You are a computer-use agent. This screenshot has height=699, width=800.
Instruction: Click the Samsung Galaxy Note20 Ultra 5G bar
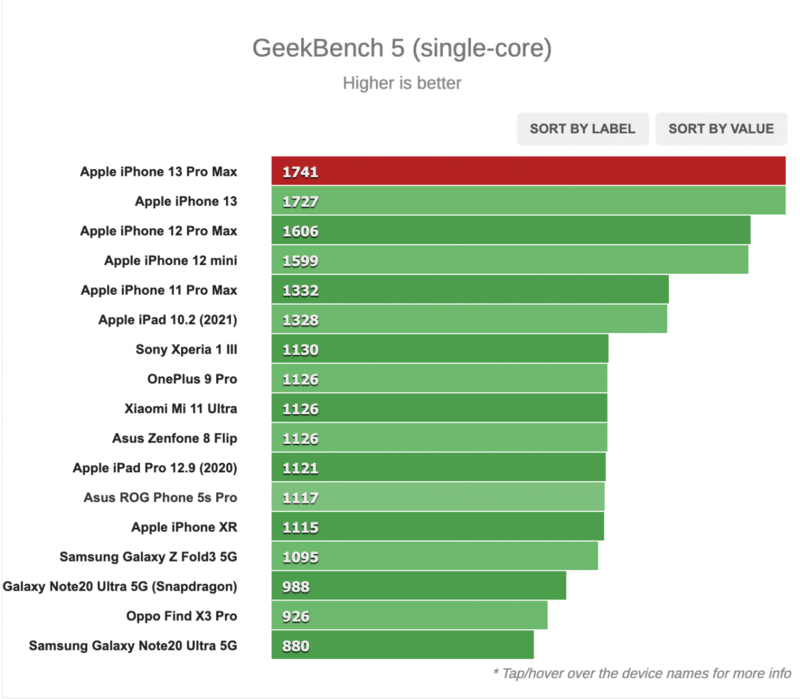click(400, 646)
